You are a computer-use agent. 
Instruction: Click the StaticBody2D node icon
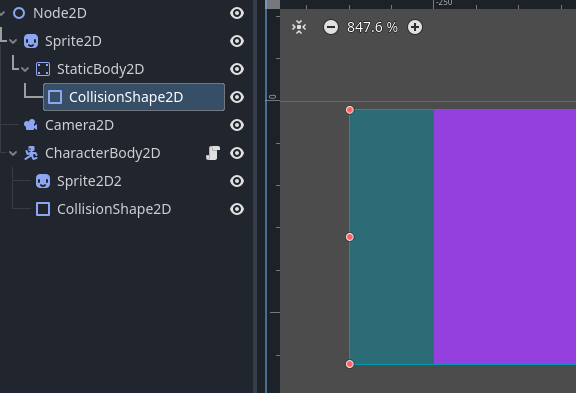[43, 69]
